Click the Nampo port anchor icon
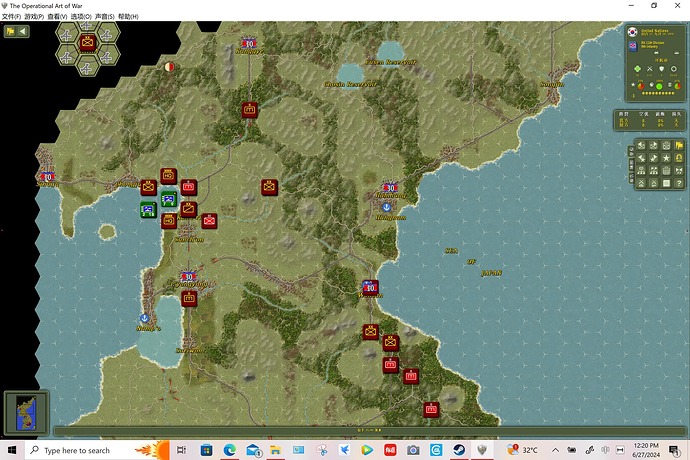 144,318
